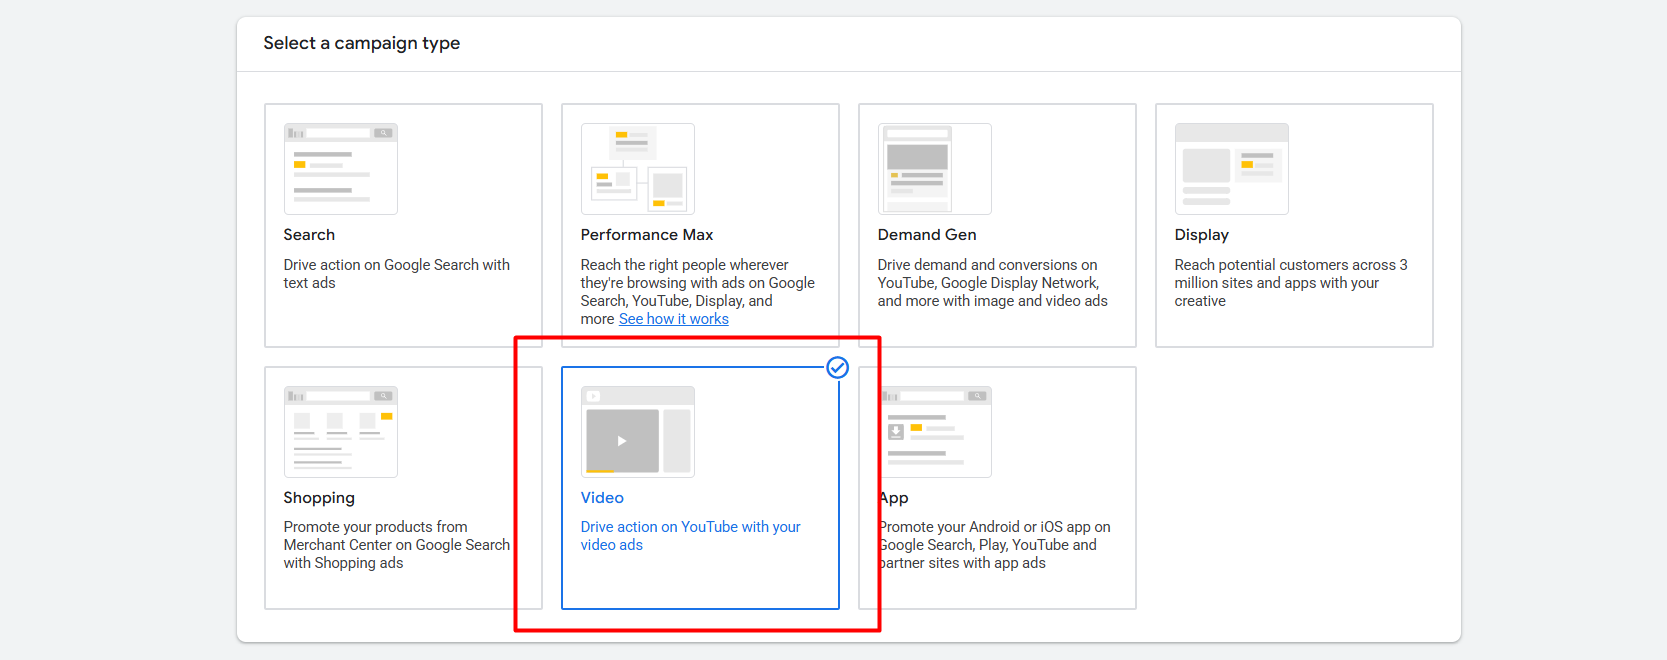Select the "Search" campaign title
The height and width of the screenshot is (660, 1667).
pyautogui.click(x=309, y=235)
